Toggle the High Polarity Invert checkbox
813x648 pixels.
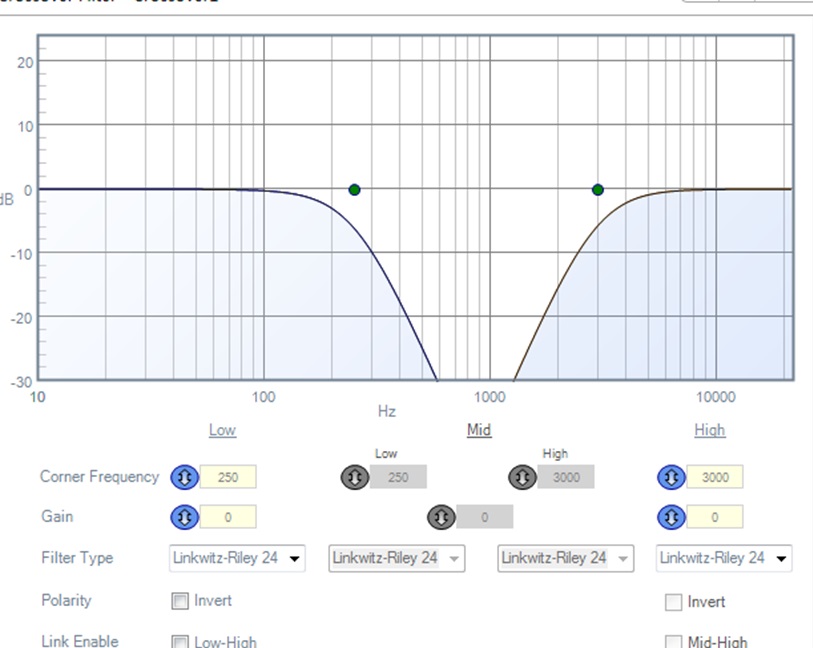pyautogui.click(x=673, y=602)
